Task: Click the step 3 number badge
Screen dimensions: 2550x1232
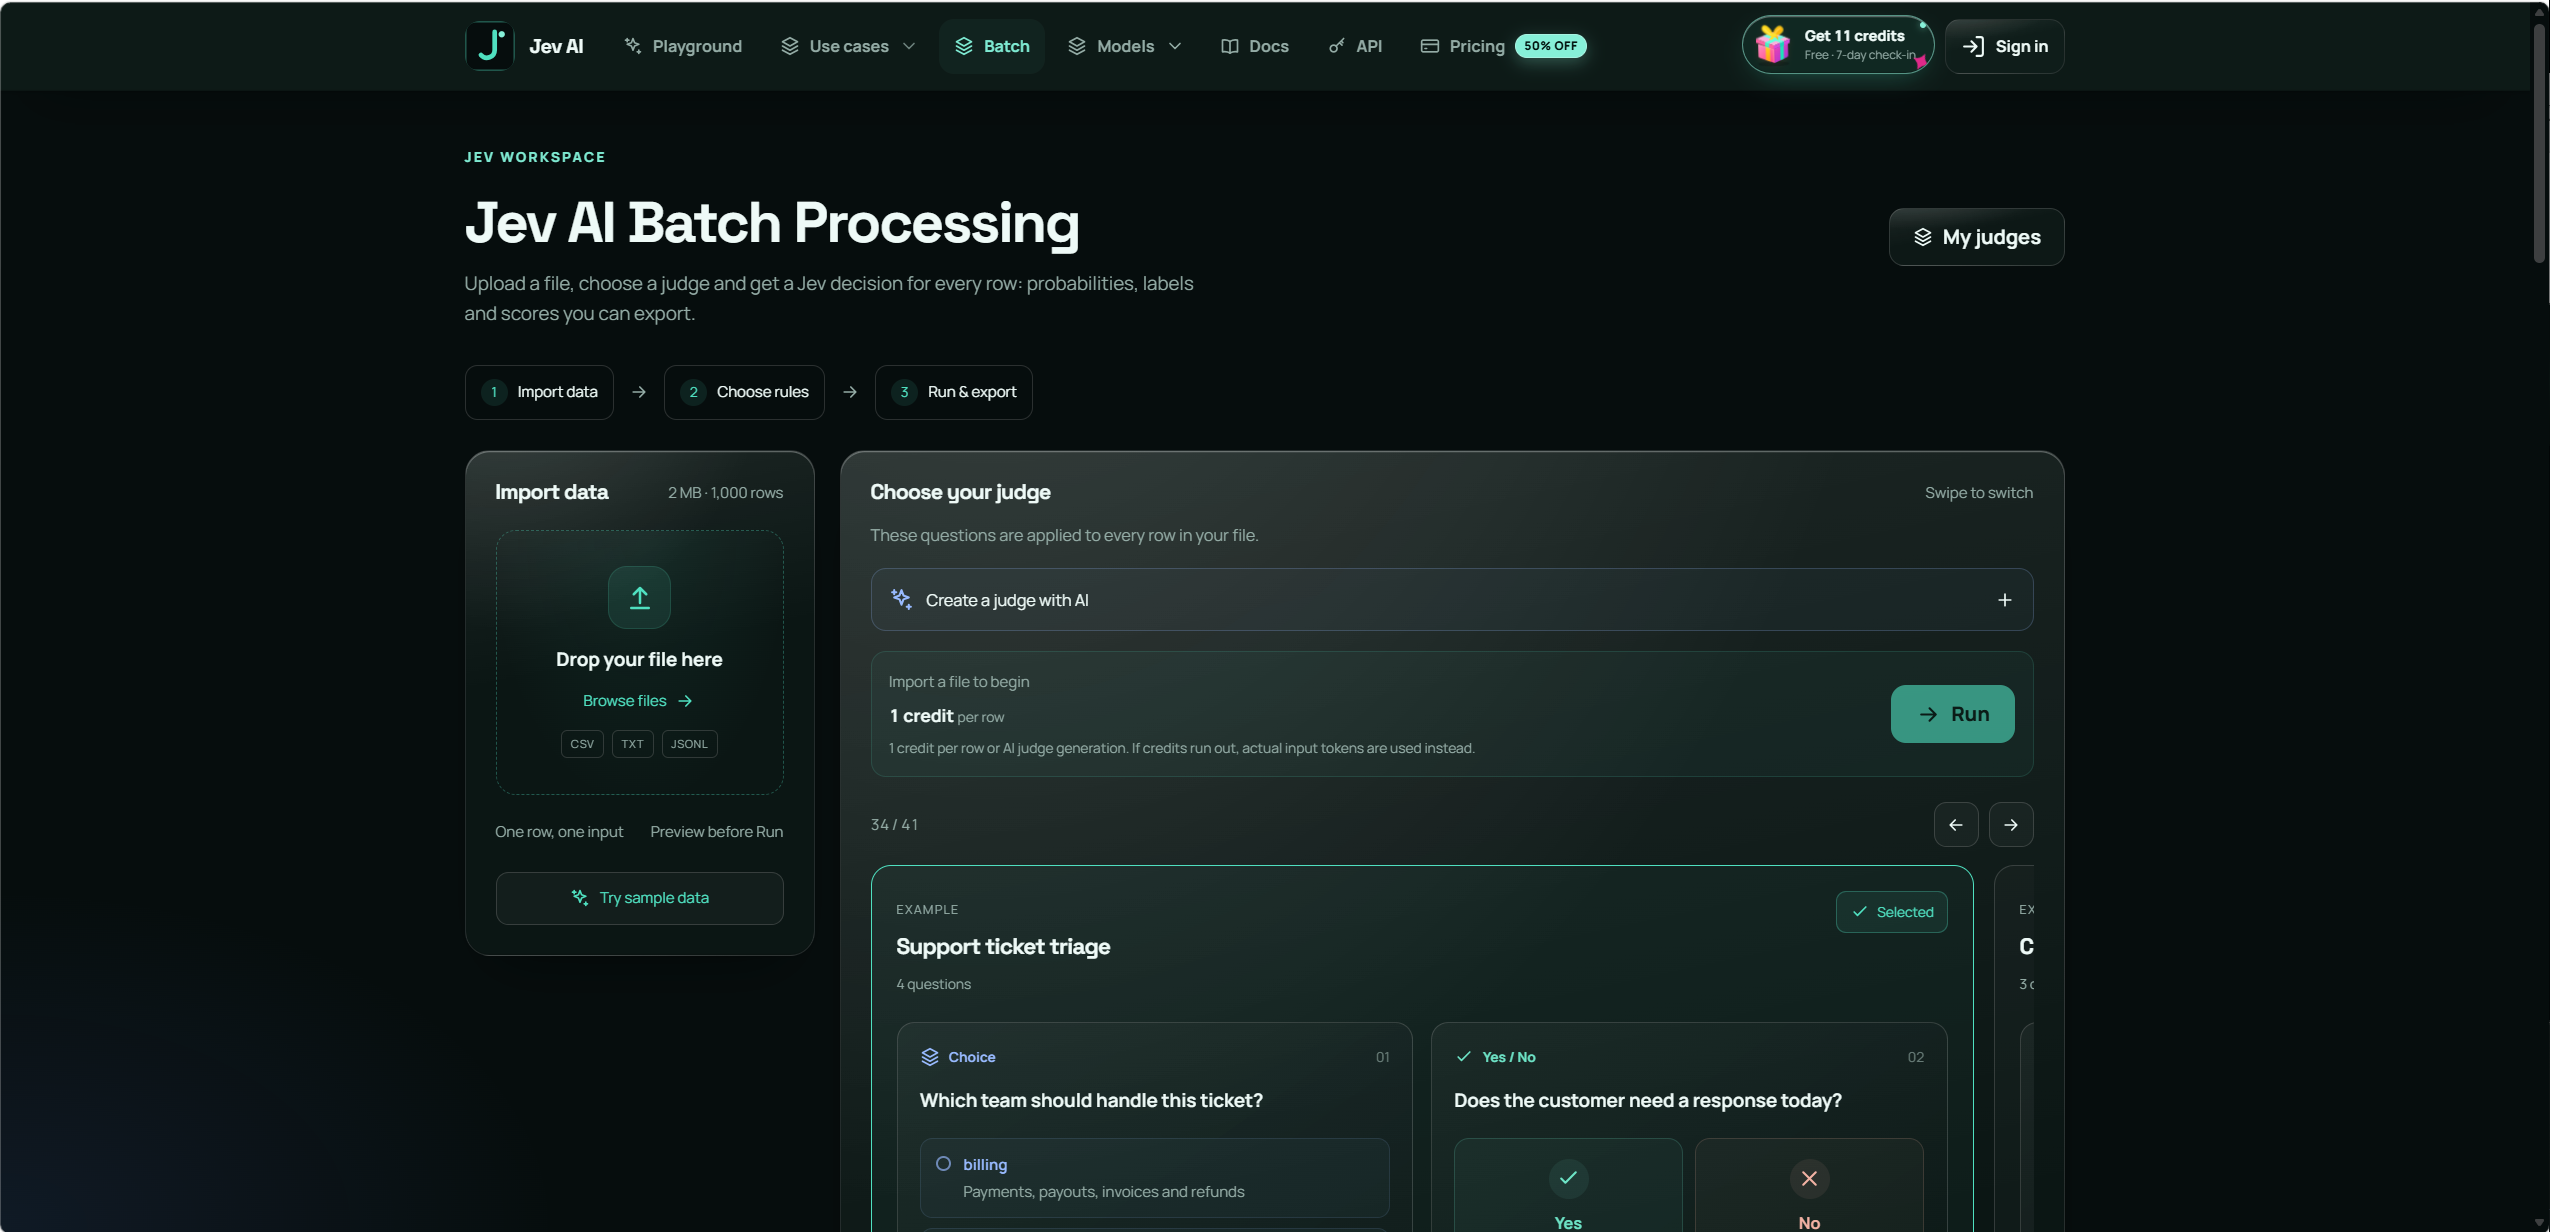Action: (x=904, y=392)
